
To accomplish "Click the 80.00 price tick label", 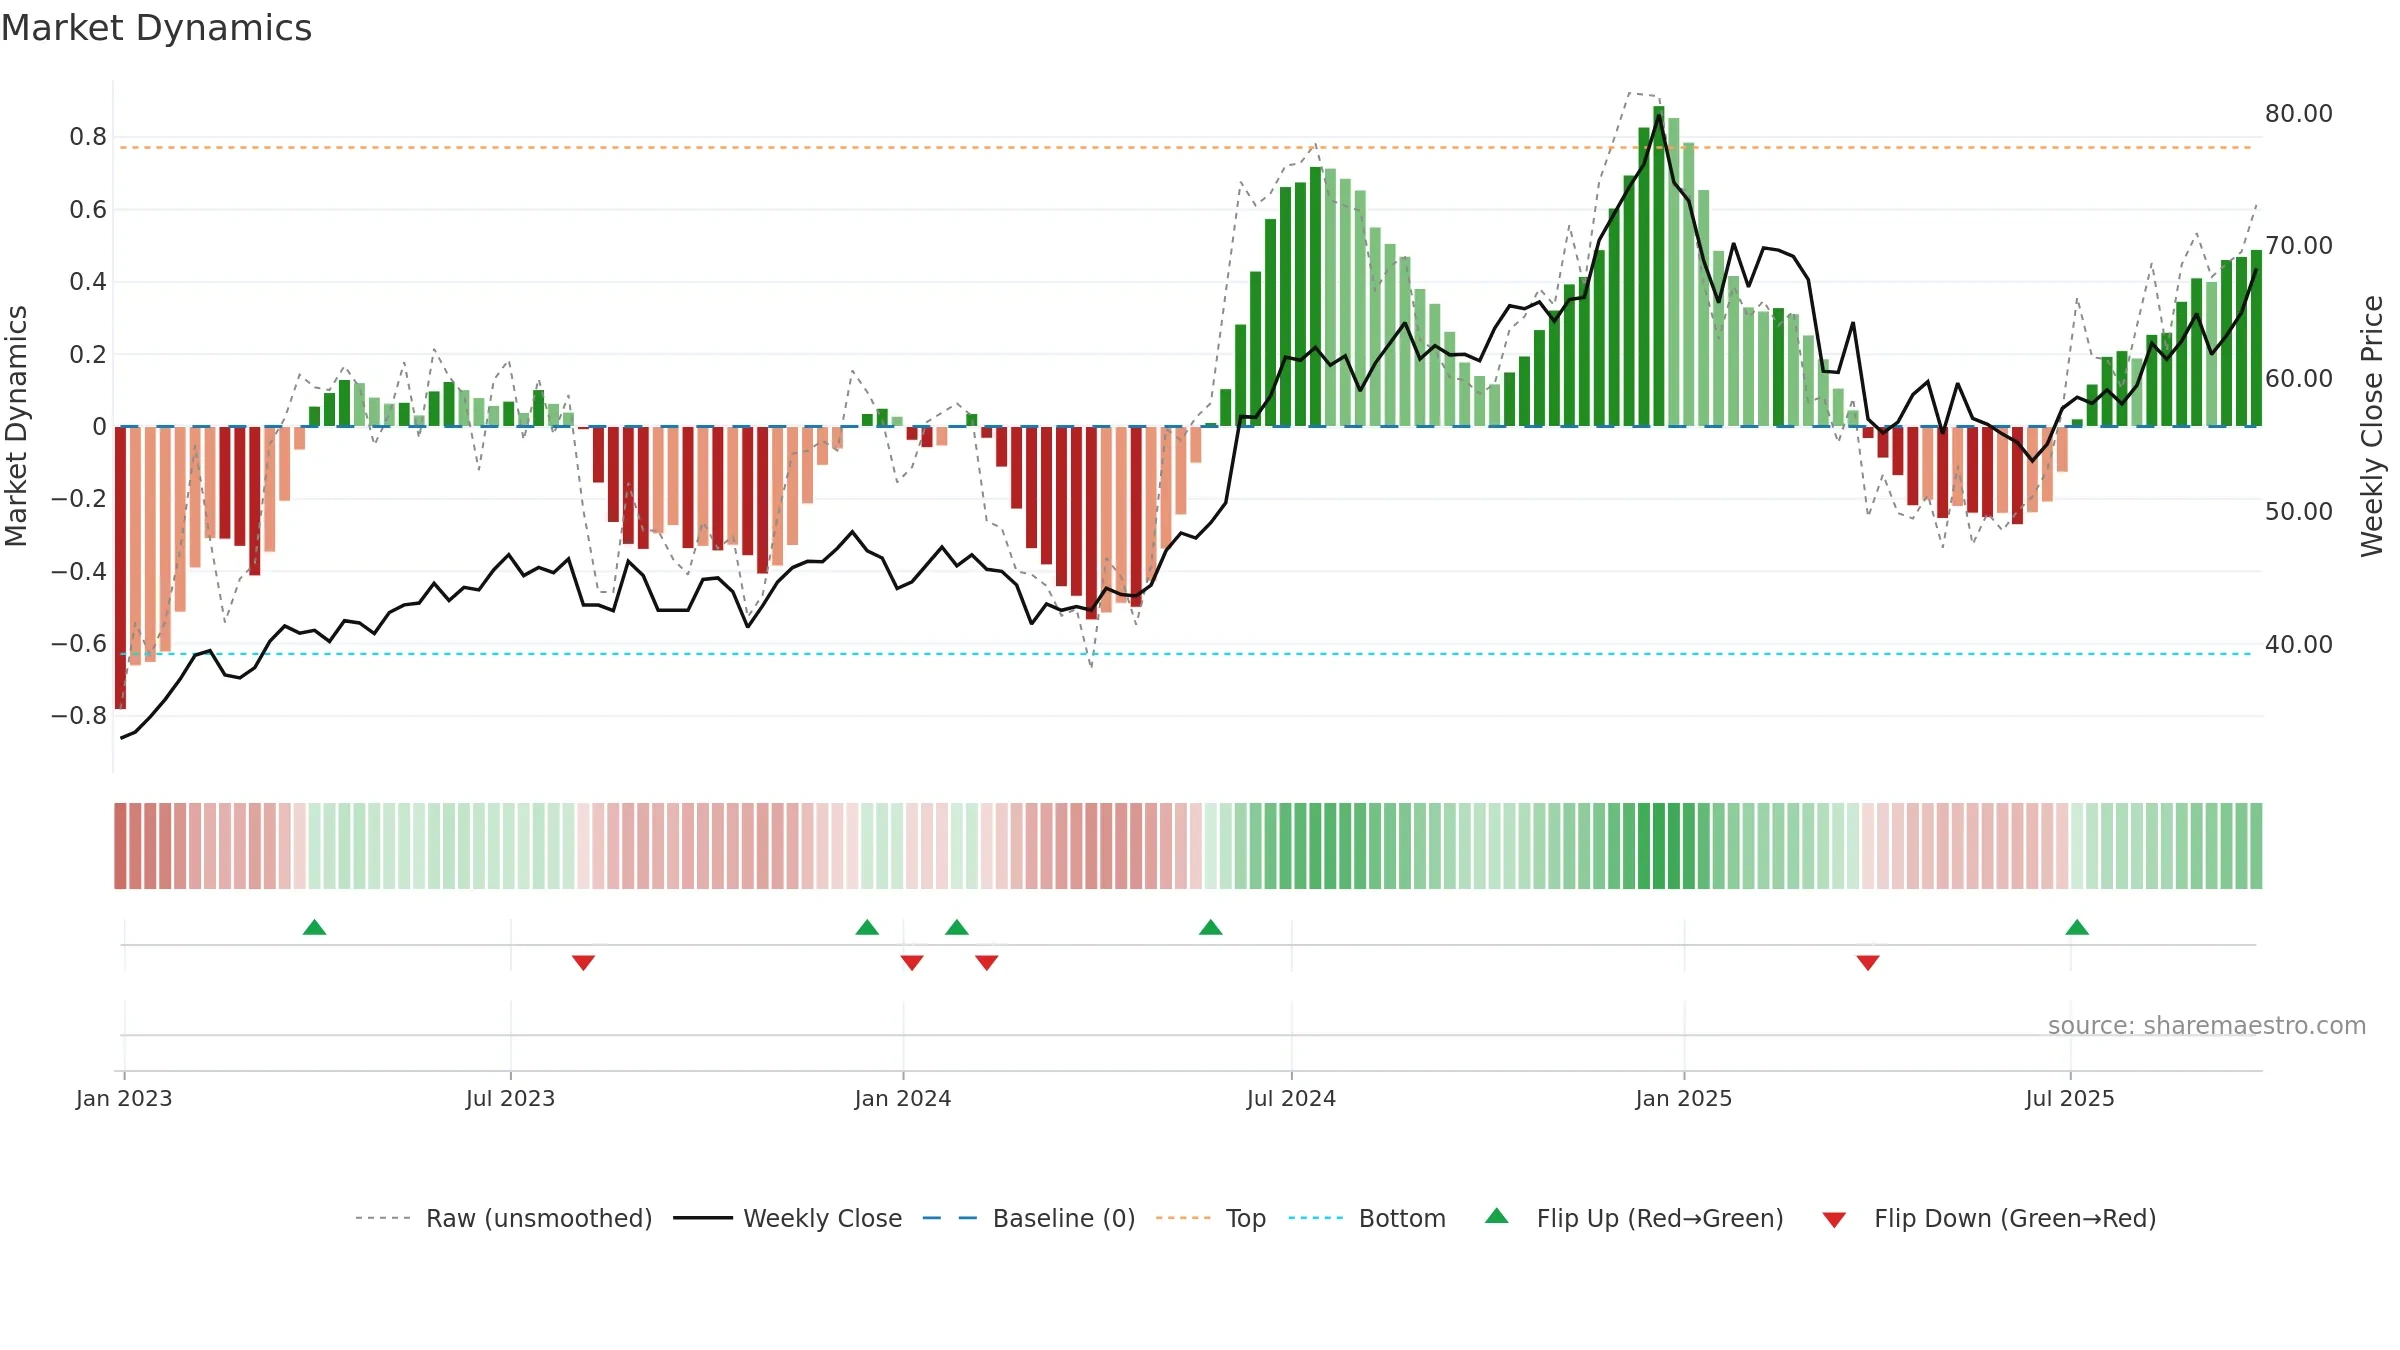I will [x=2299, y=114].
